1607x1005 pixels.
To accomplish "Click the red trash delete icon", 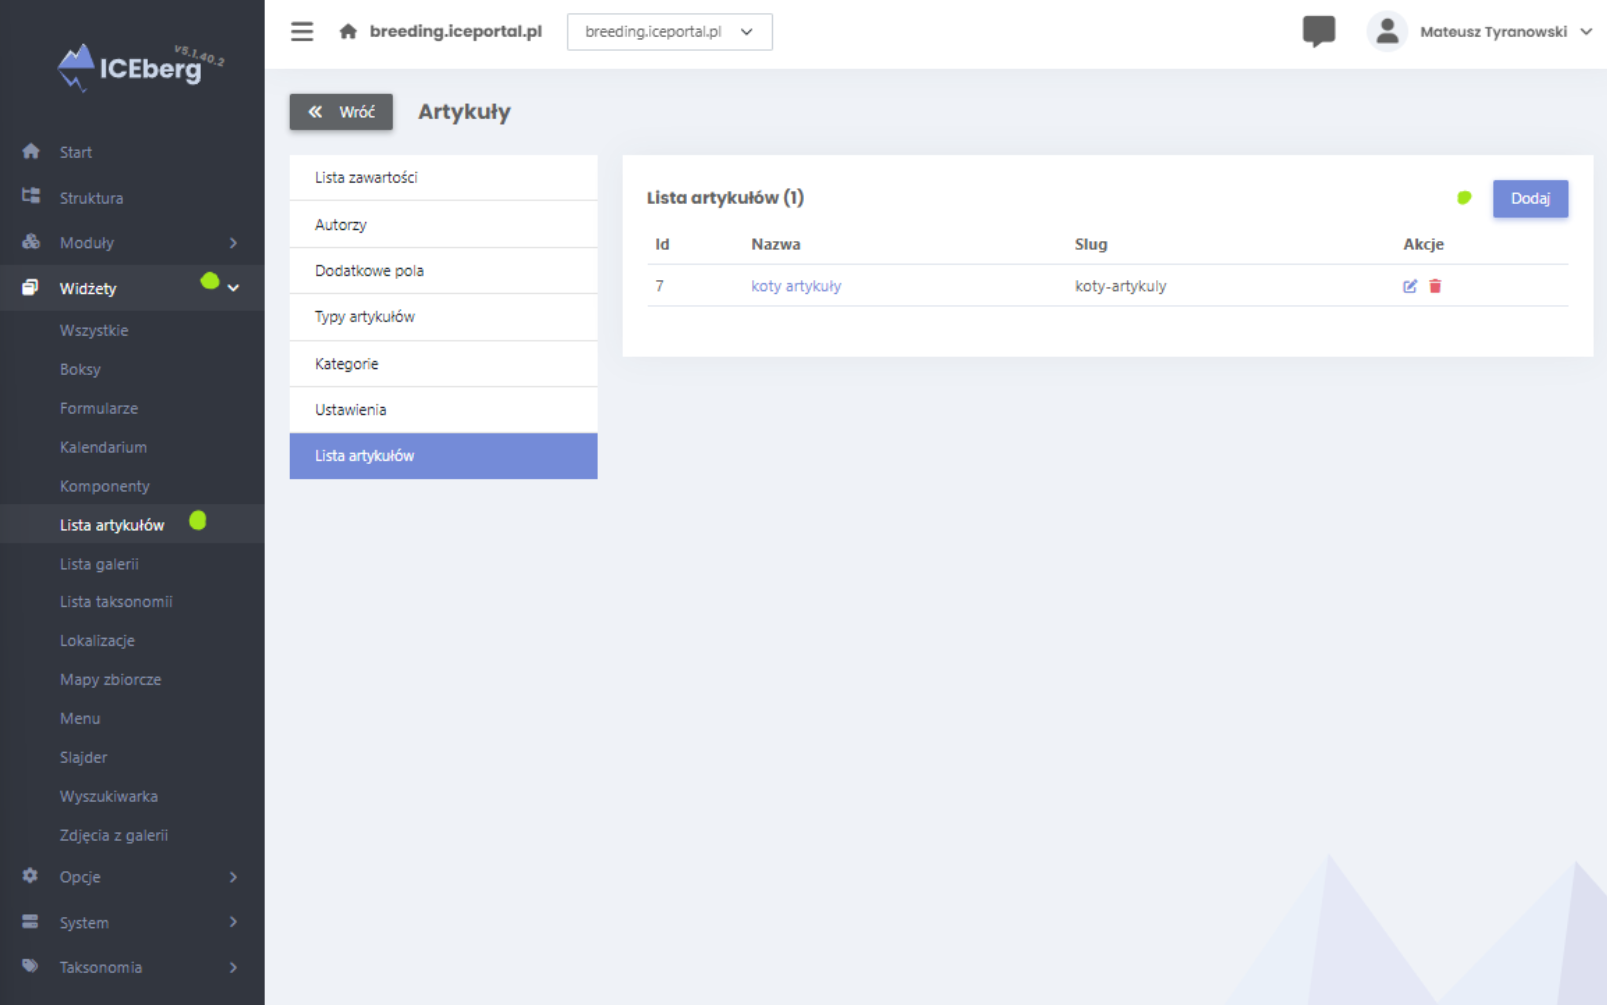I will pyautogui.click(x=1435, y=286).
